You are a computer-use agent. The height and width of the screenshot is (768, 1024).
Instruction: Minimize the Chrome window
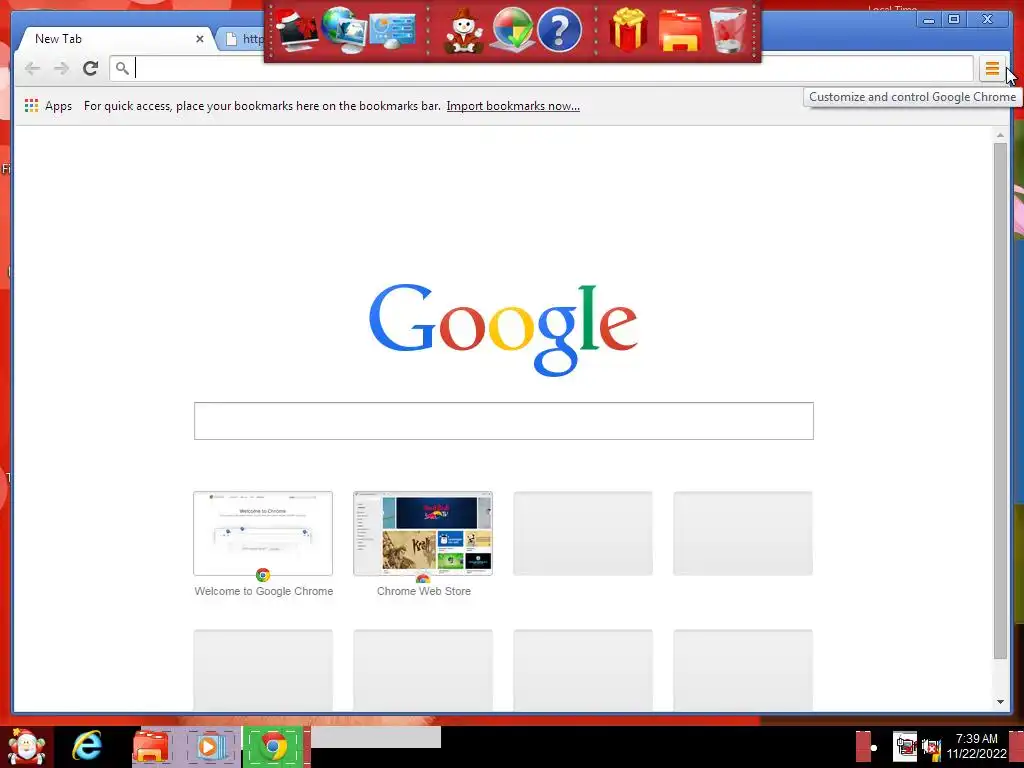coord(929,20)
